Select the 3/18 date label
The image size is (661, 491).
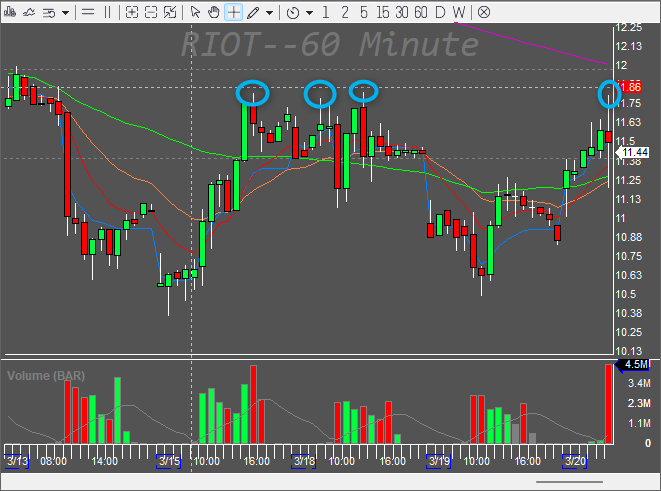(304, 461)
